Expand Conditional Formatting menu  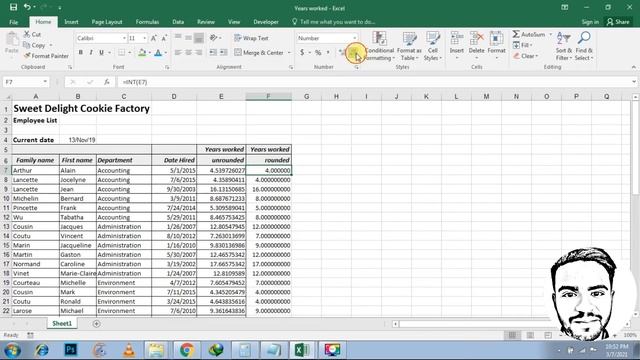pyautogui.click(x=379, y=46)
